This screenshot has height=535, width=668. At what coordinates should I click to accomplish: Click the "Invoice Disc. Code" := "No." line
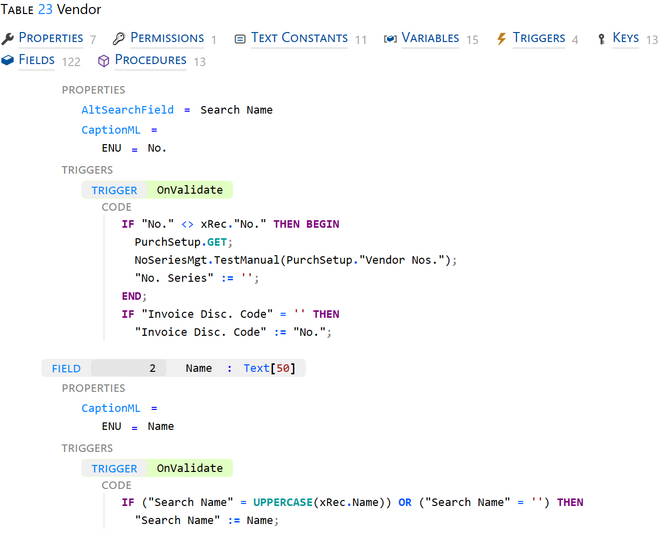(233, 332)
